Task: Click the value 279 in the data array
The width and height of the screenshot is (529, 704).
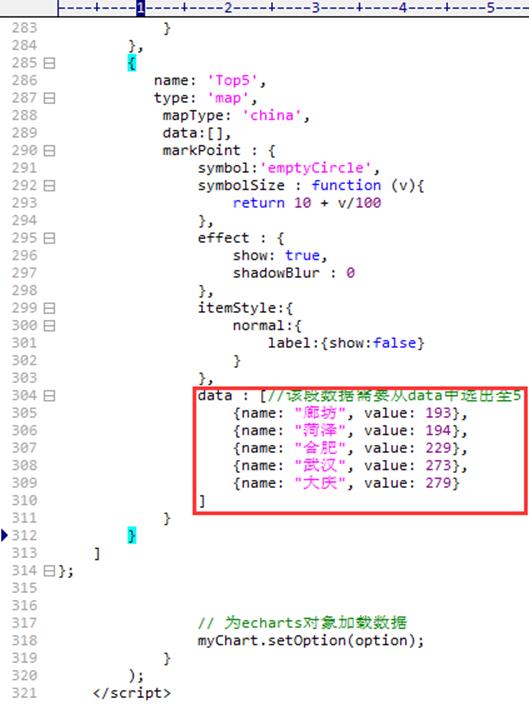Action: pos(438,483)
